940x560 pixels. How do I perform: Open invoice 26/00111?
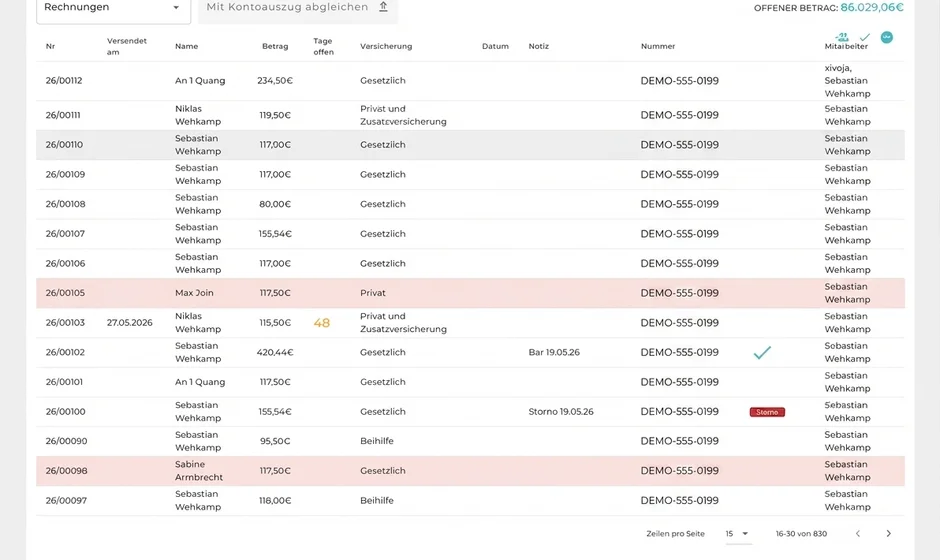(x=470, y=115)
